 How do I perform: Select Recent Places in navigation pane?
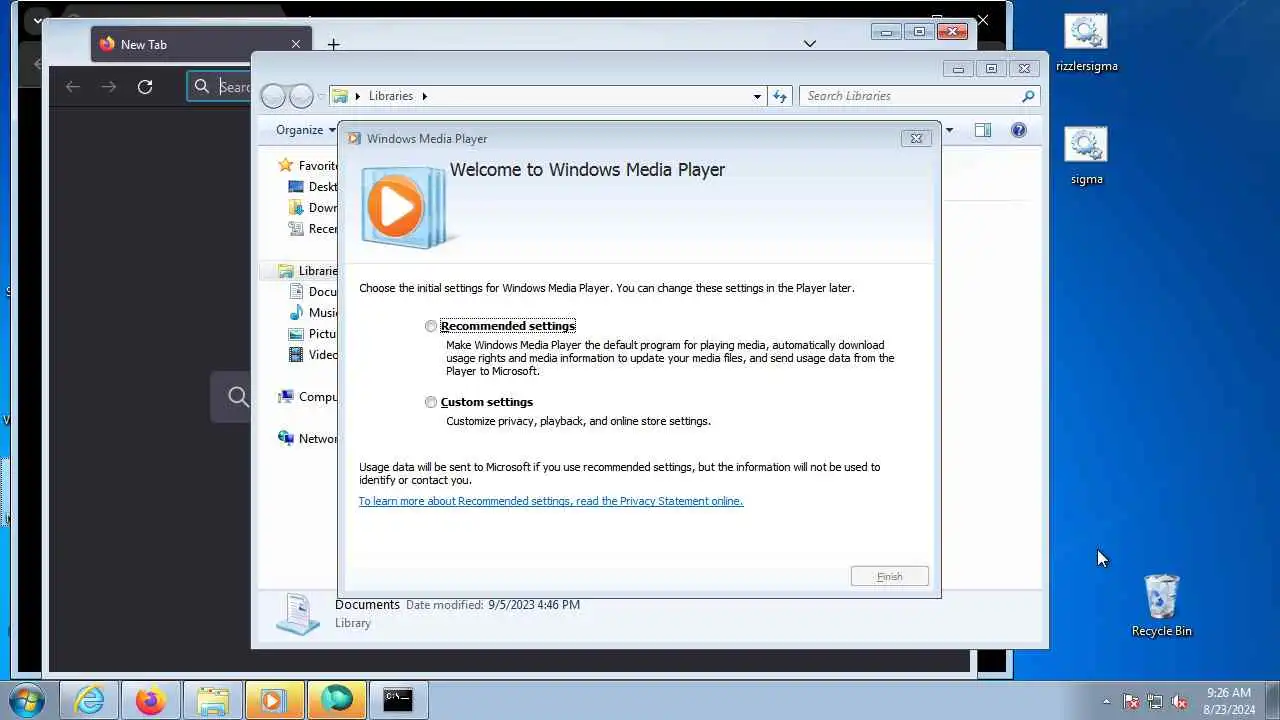[312, 229]
